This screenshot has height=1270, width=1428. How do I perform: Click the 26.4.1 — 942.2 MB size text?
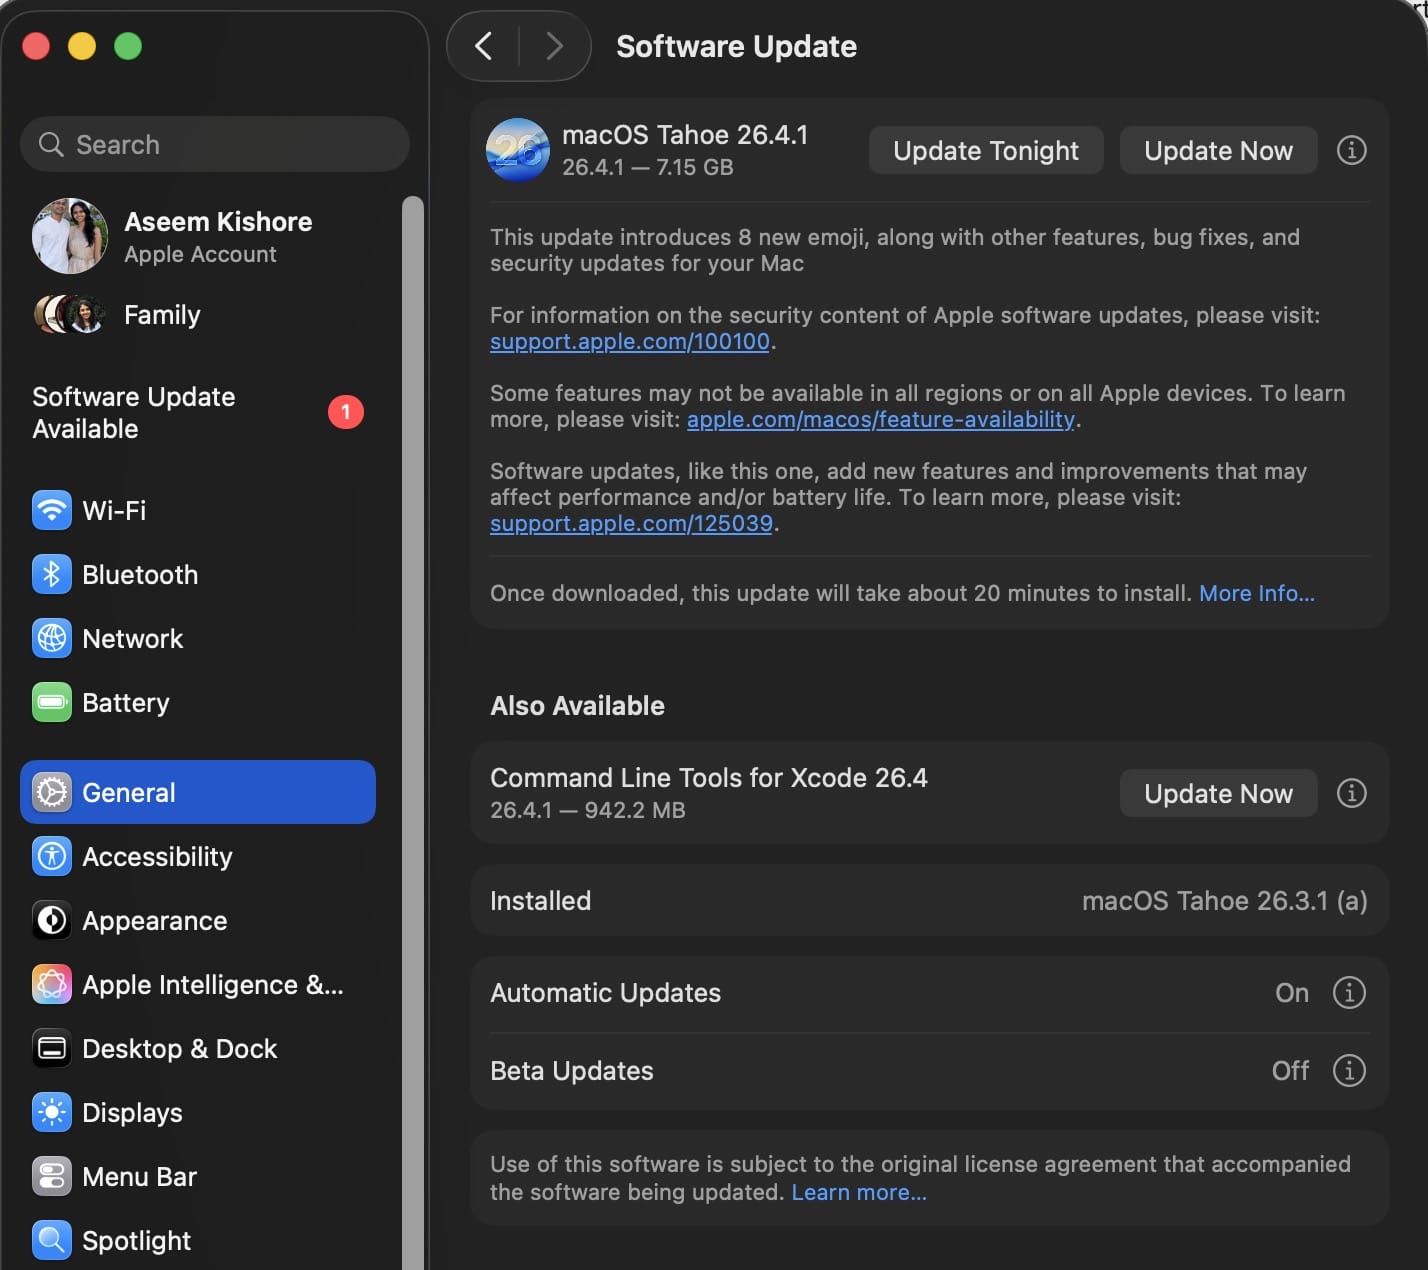588,810
